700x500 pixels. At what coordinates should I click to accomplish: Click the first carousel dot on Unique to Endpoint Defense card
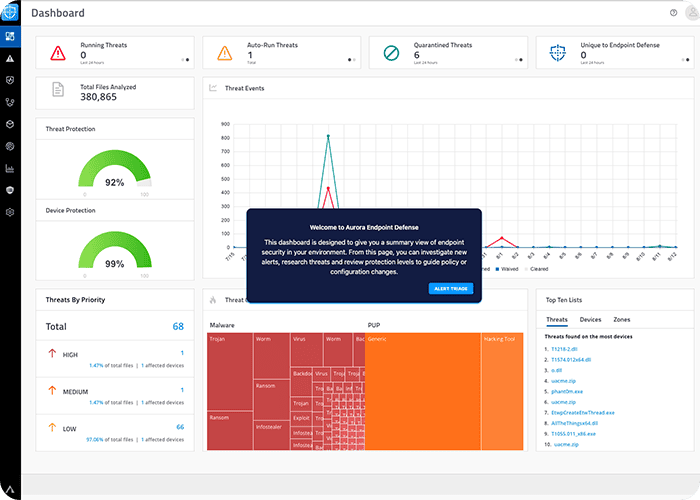tap(683, 60)
